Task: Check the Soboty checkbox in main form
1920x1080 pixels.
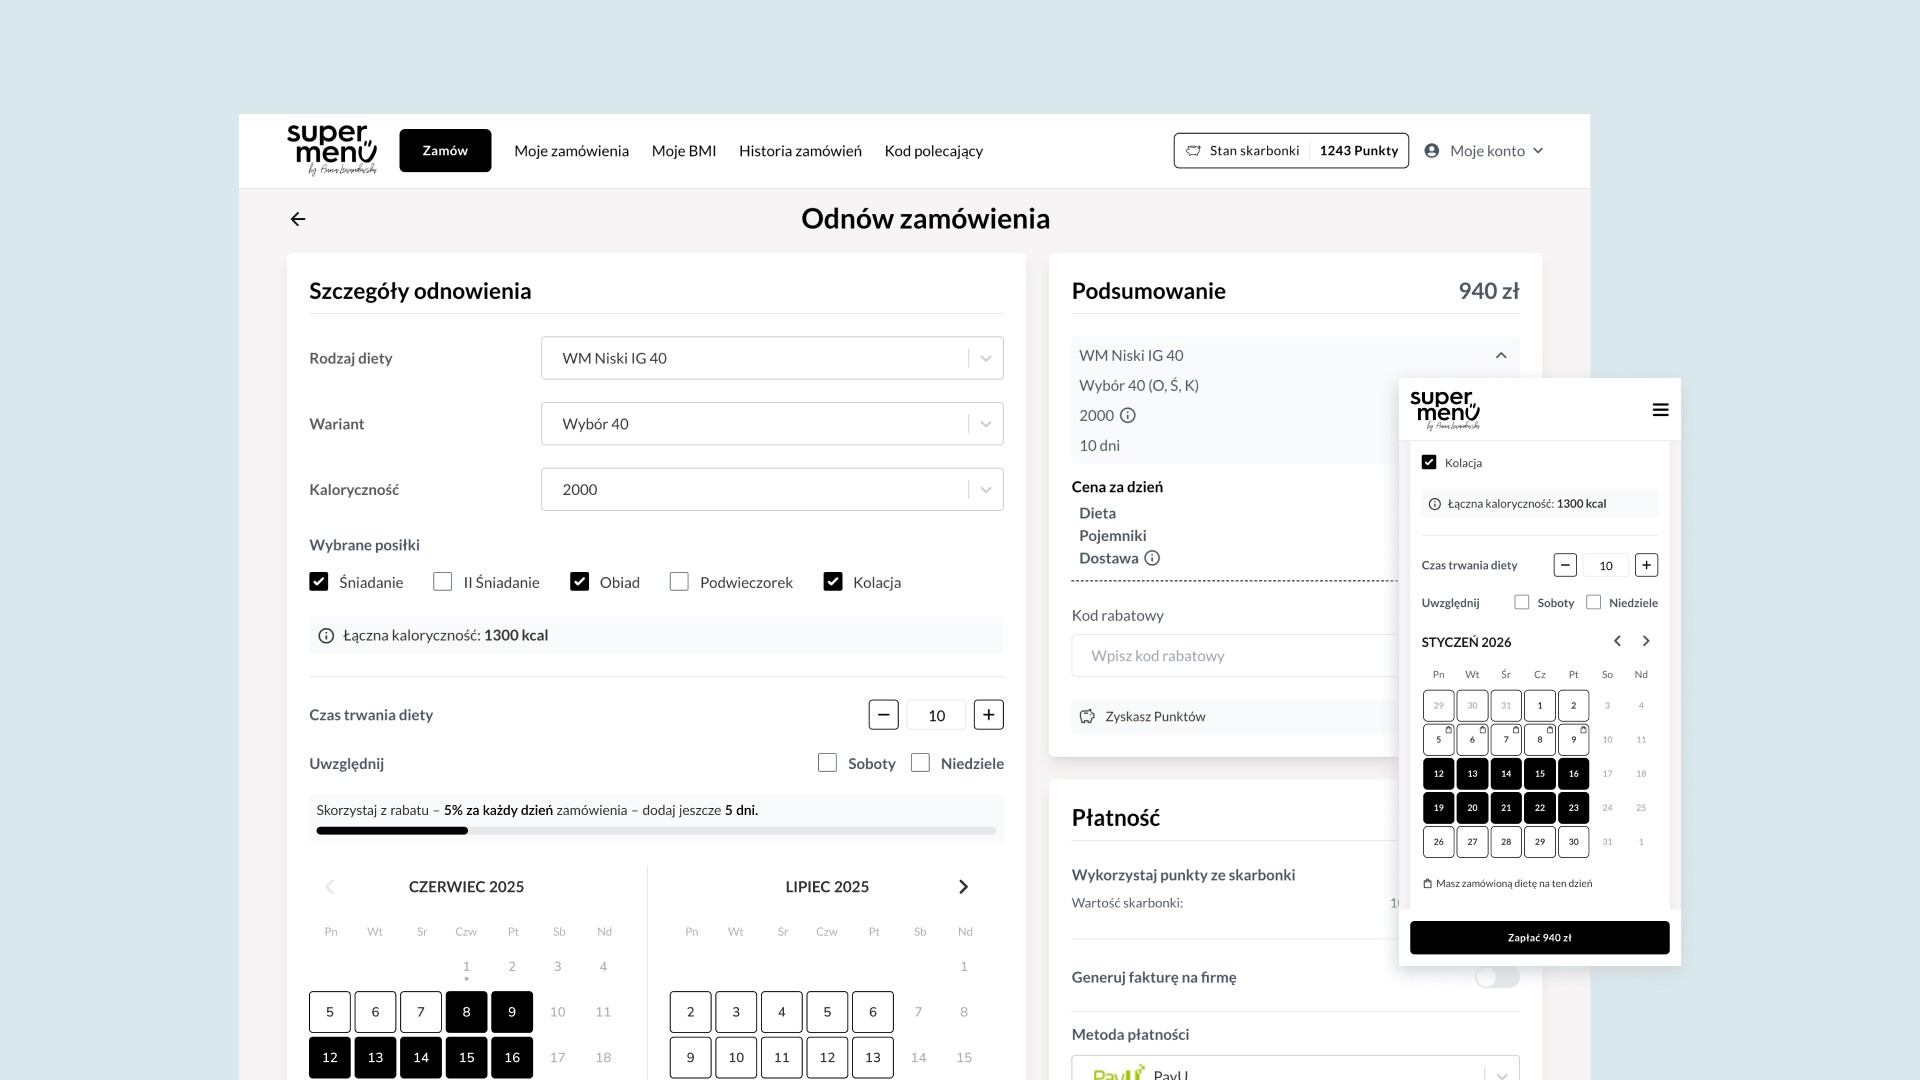Action: pos(827,763)
